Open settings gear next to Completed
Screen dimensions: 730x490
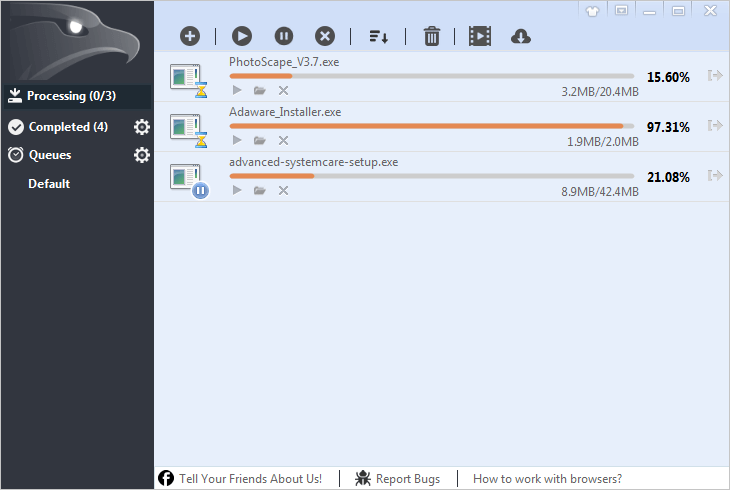click(142, 127)
